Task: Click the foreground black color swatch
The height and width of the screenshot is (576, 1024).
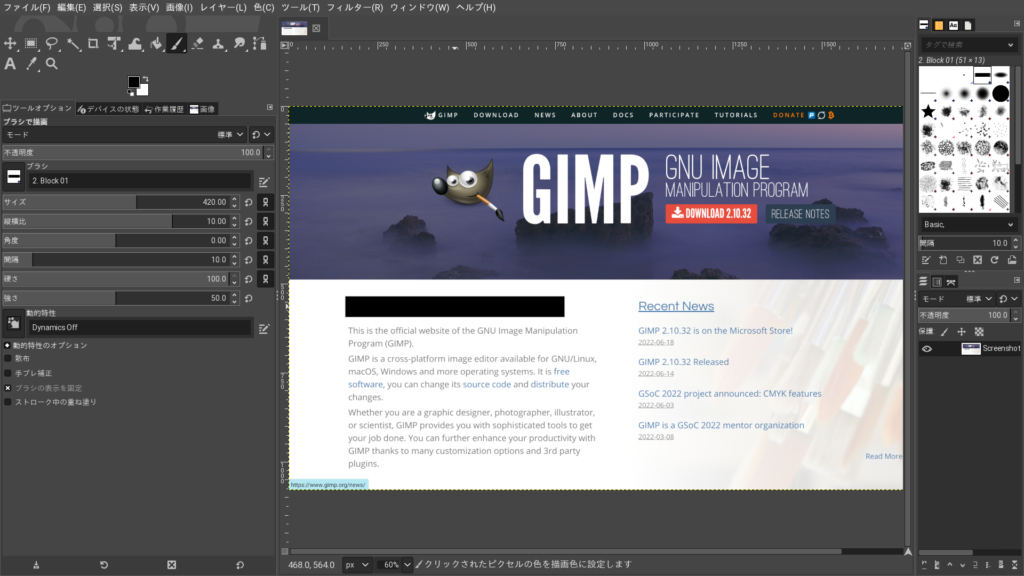Action: 133,82
